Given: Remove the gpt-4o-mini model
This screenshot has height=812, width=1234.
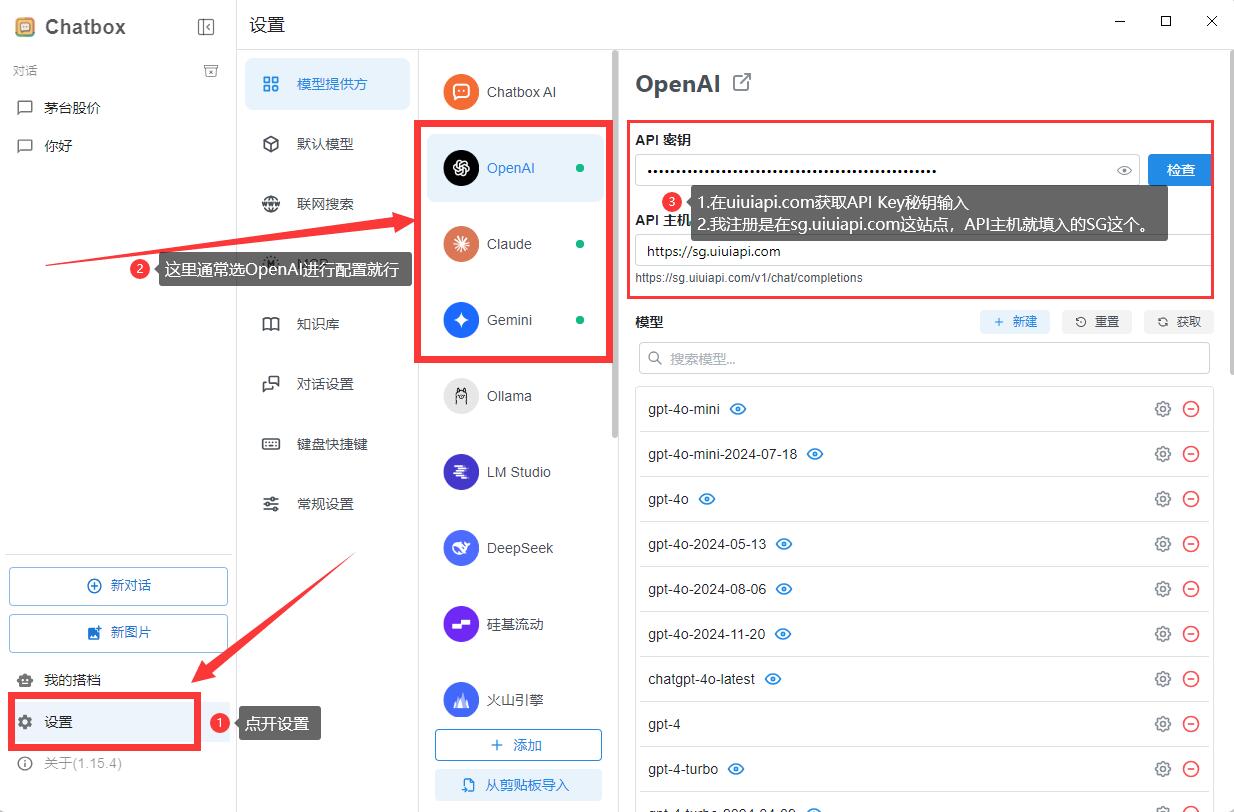Looking at the screenshot, I should (1191, 409).
